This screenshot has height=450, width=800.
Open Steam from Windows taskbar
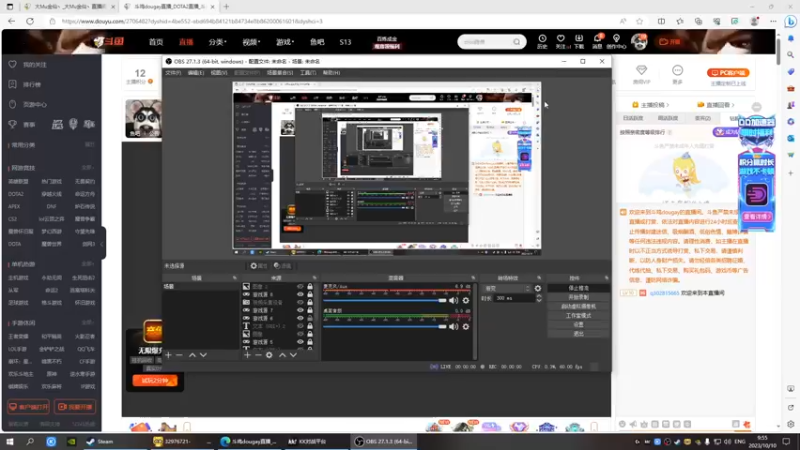[100, 442]
